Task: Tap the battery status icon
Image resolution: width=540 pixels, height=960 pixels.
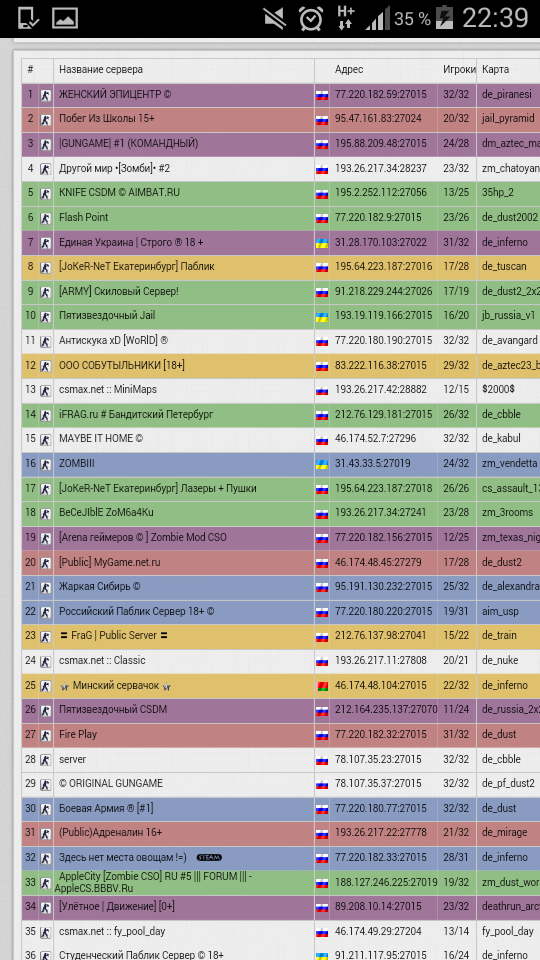Action: [x=443, y=18]
